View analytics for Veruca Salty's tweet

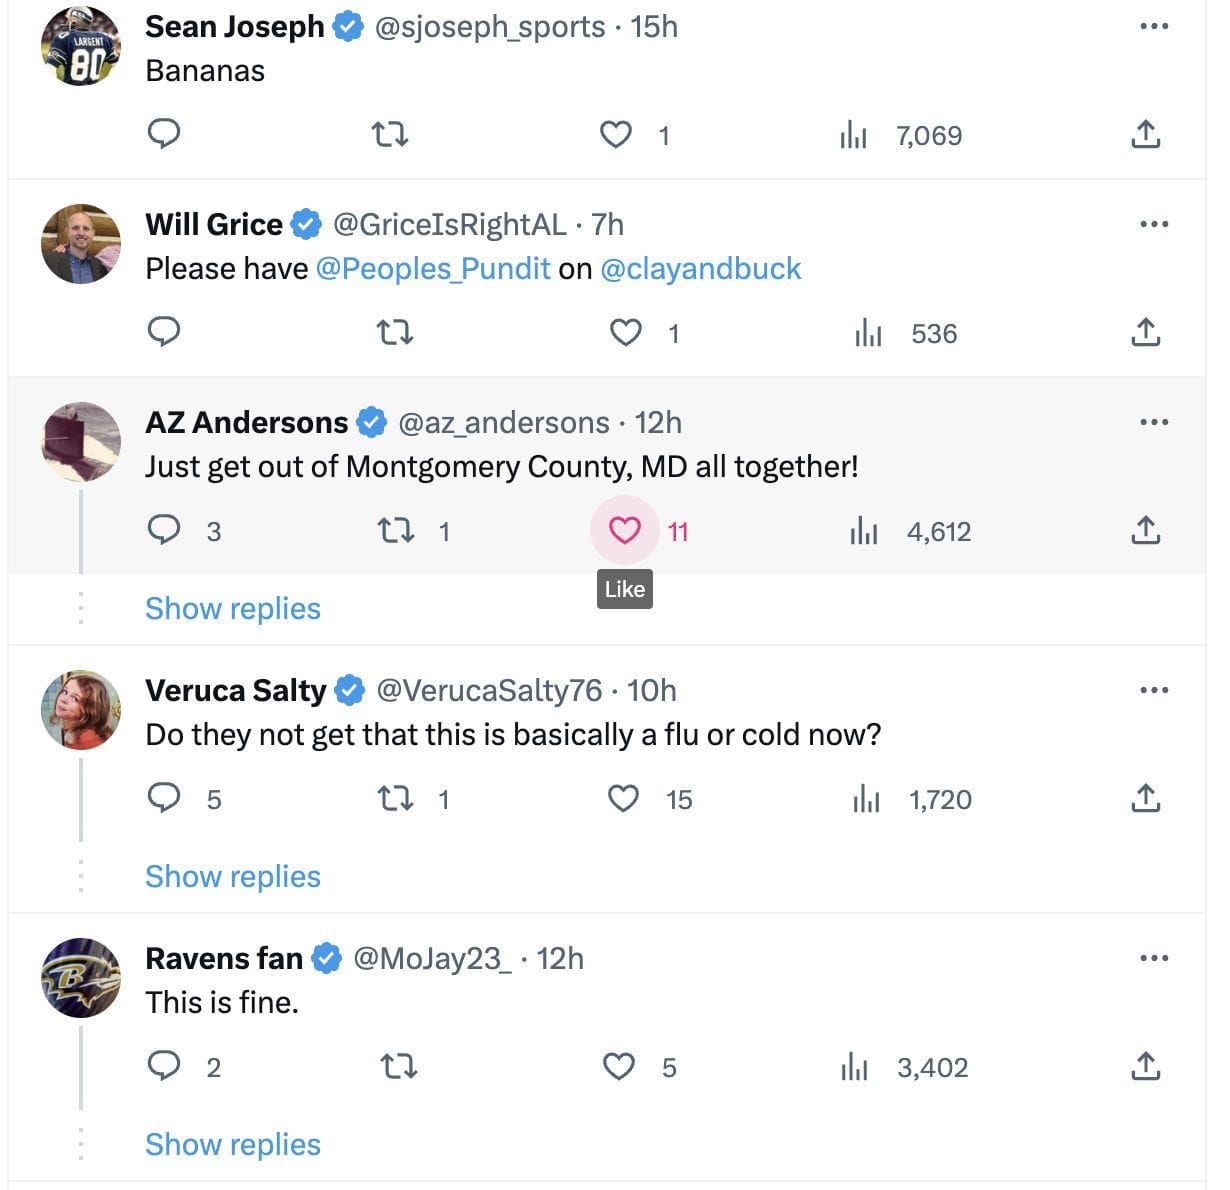point(866,799)
